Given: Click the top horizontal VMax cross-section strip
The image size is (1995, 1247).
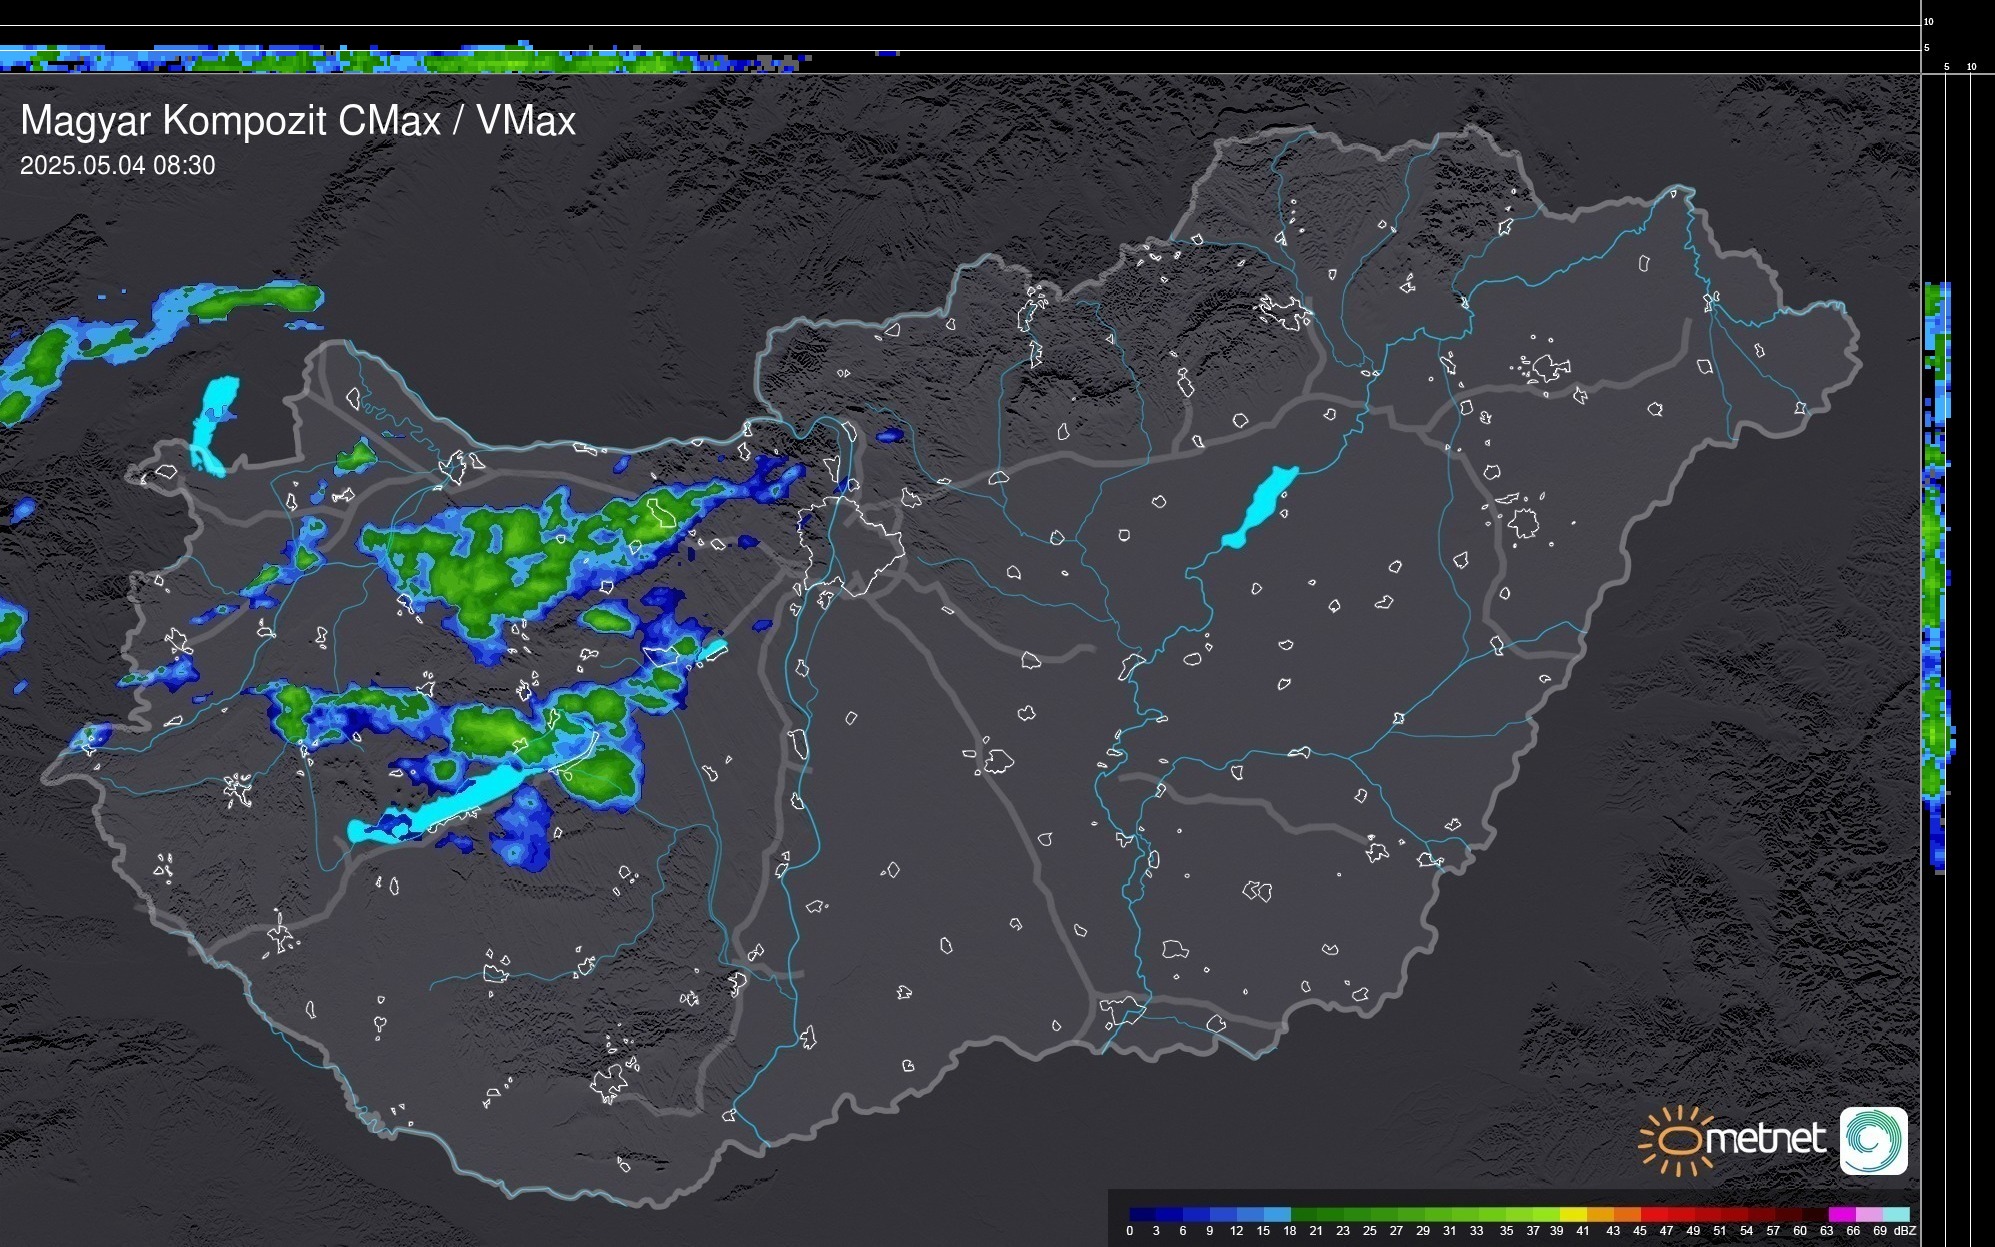Looking at the screenshot, I should pyautogui.click(x=400, y=60).
